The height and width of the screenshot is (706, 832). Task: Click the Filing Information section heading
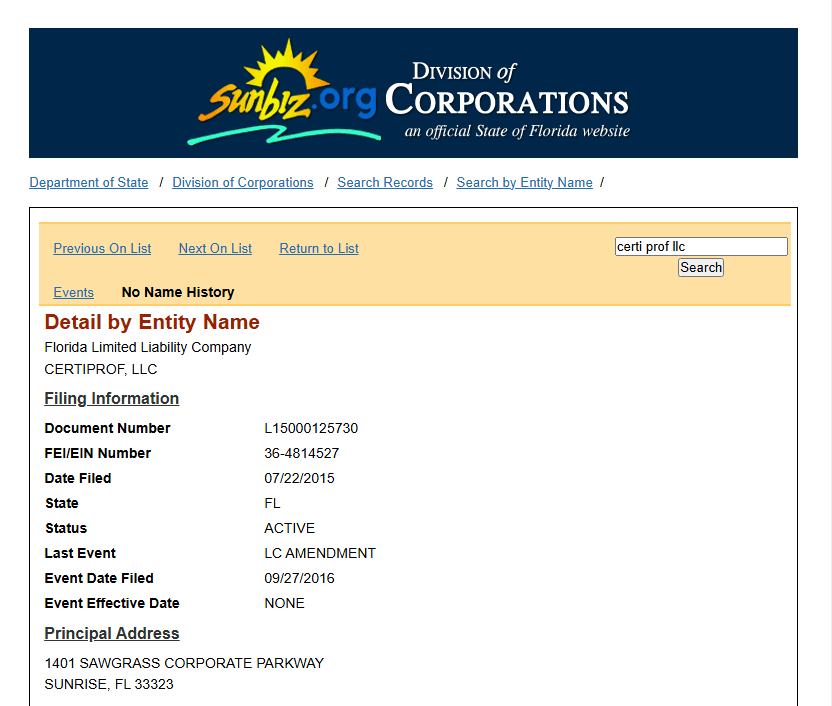[x=112, y=399]
